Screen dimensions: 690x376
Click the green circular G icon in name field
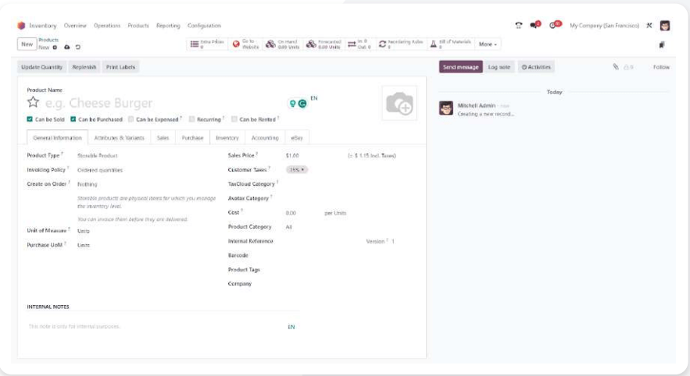pyautogui.click(x=302, y=103)
